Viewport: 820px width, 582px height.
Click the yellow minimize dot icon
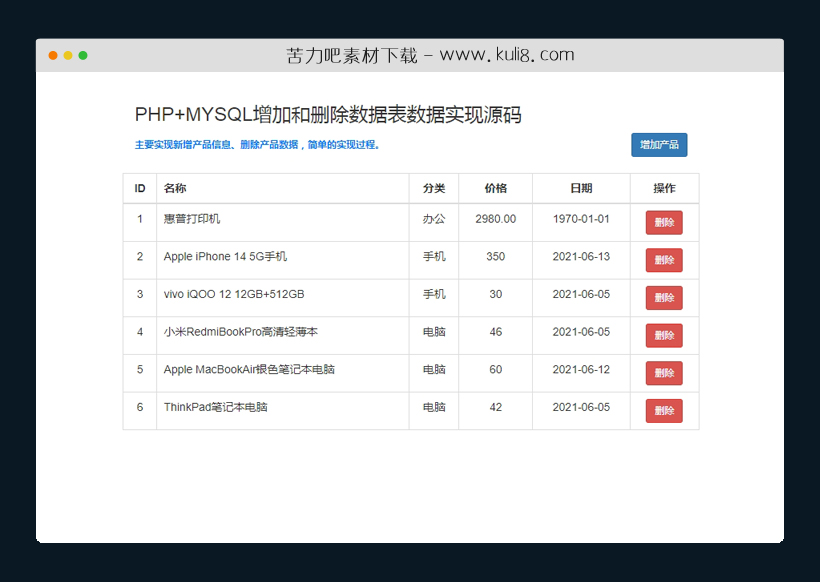68,55
